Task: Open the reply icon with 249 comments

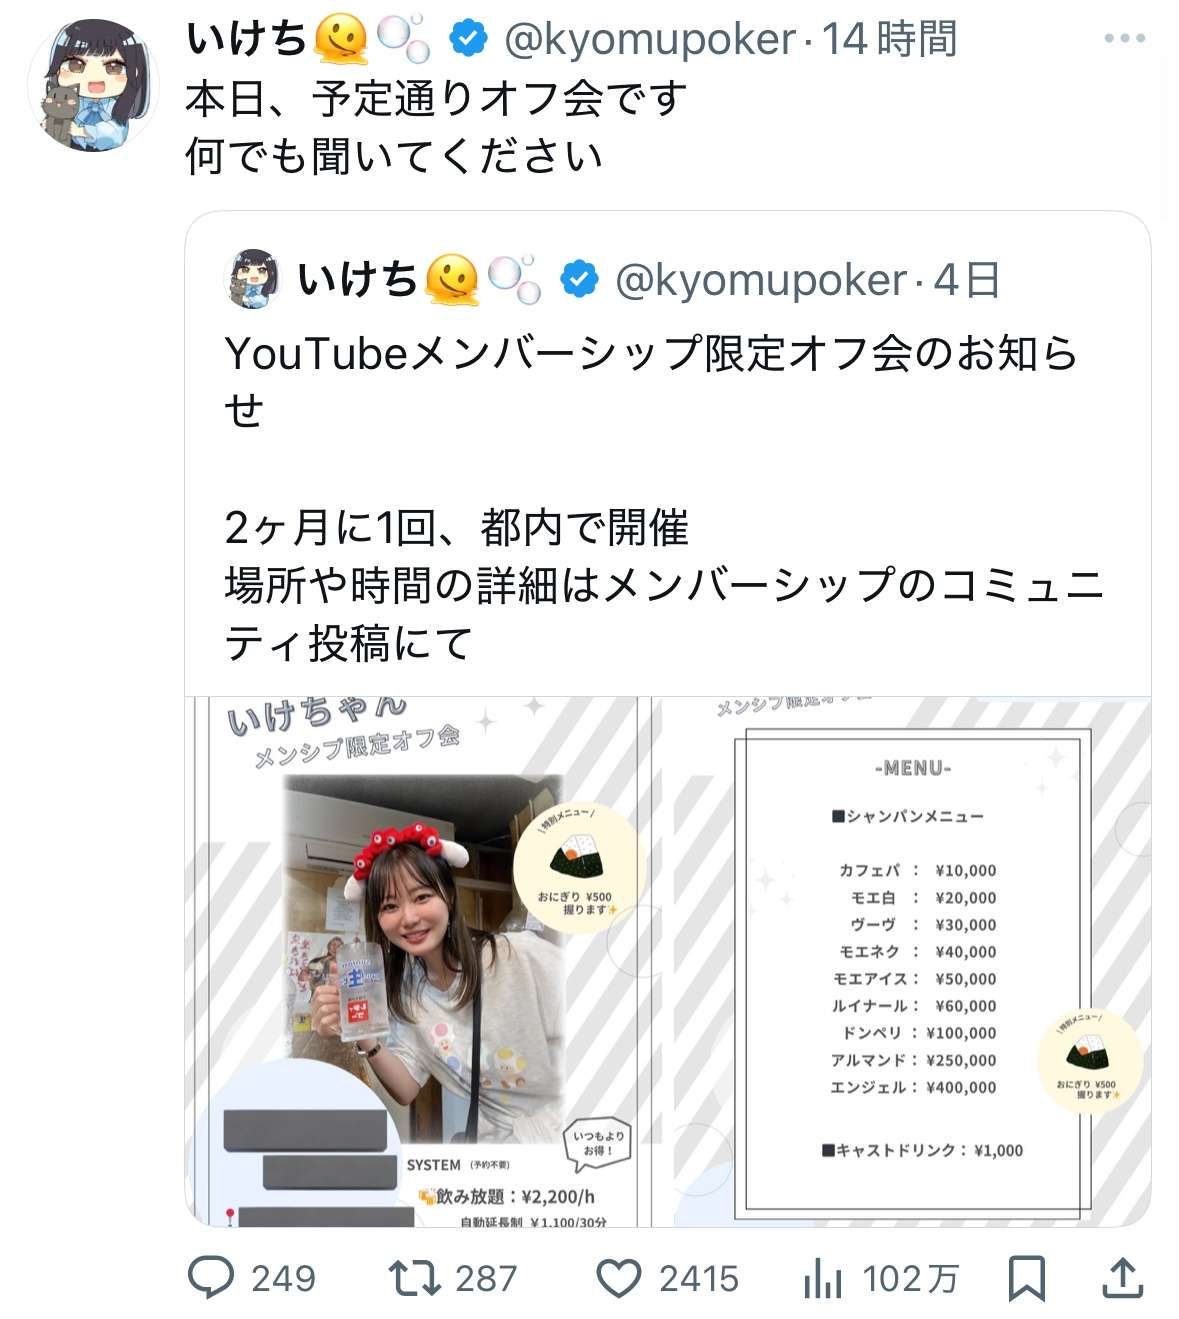Action: pos(211,1277)
